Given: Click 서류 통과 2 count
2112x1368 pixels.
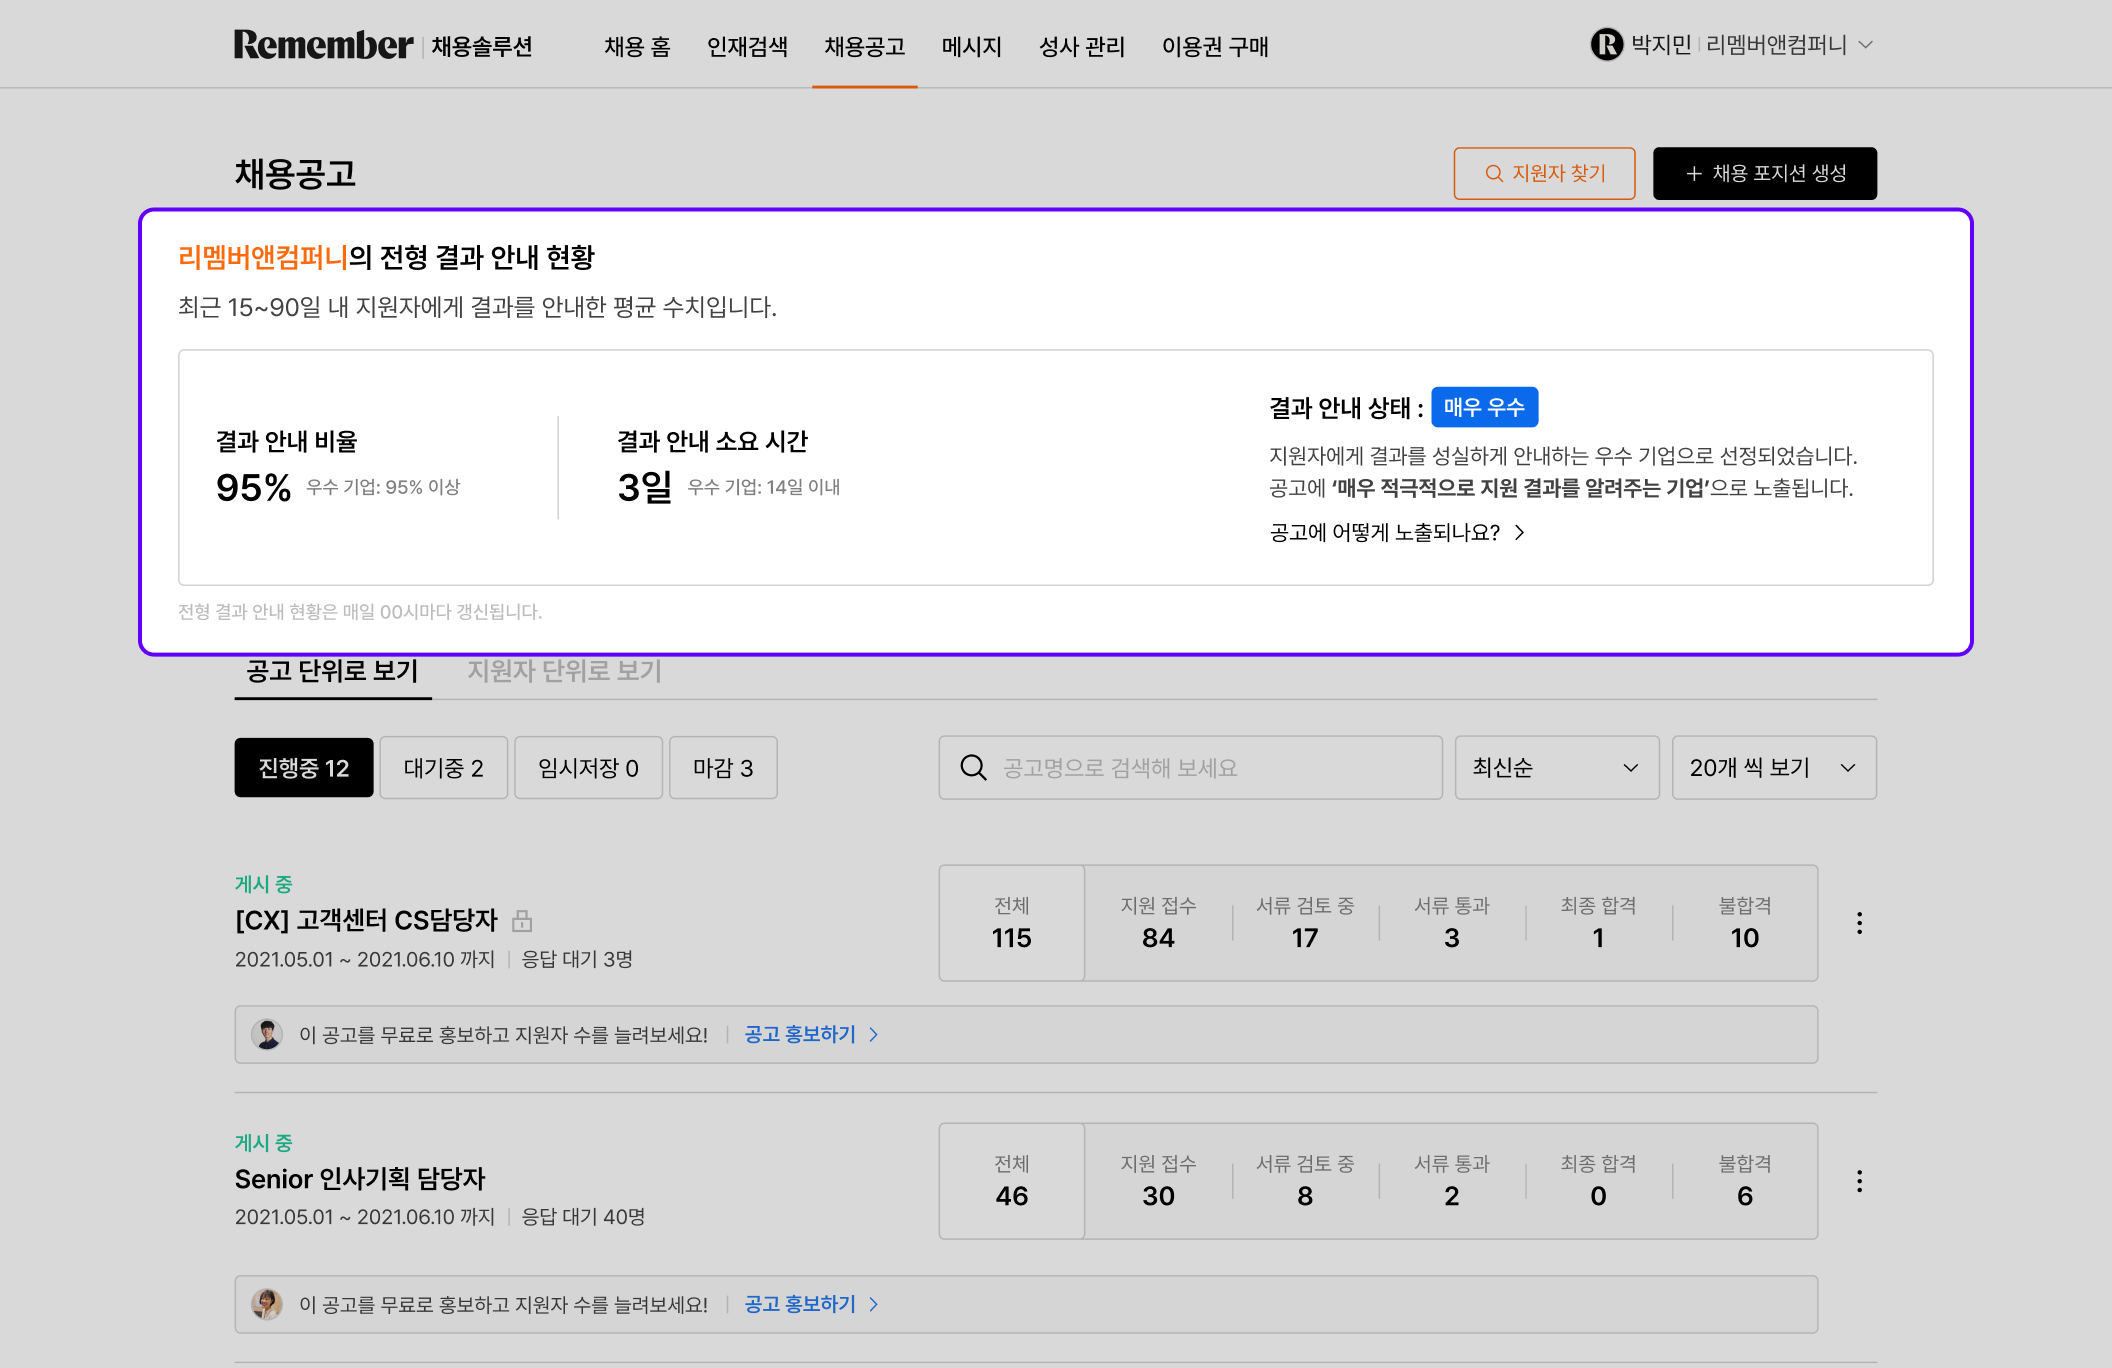Looking at the screenshot, I should pos(1451,1181).
